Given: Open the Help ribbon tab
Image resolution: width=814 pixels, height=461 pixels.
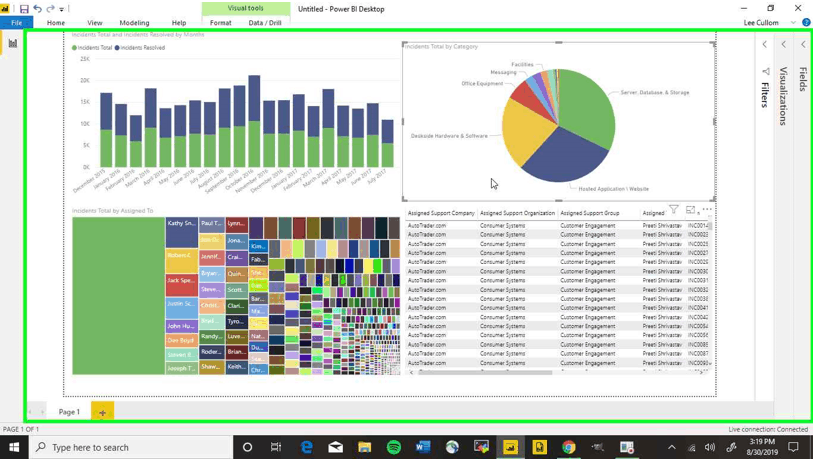Looking at the screenshot, I should tap(179, 23).
